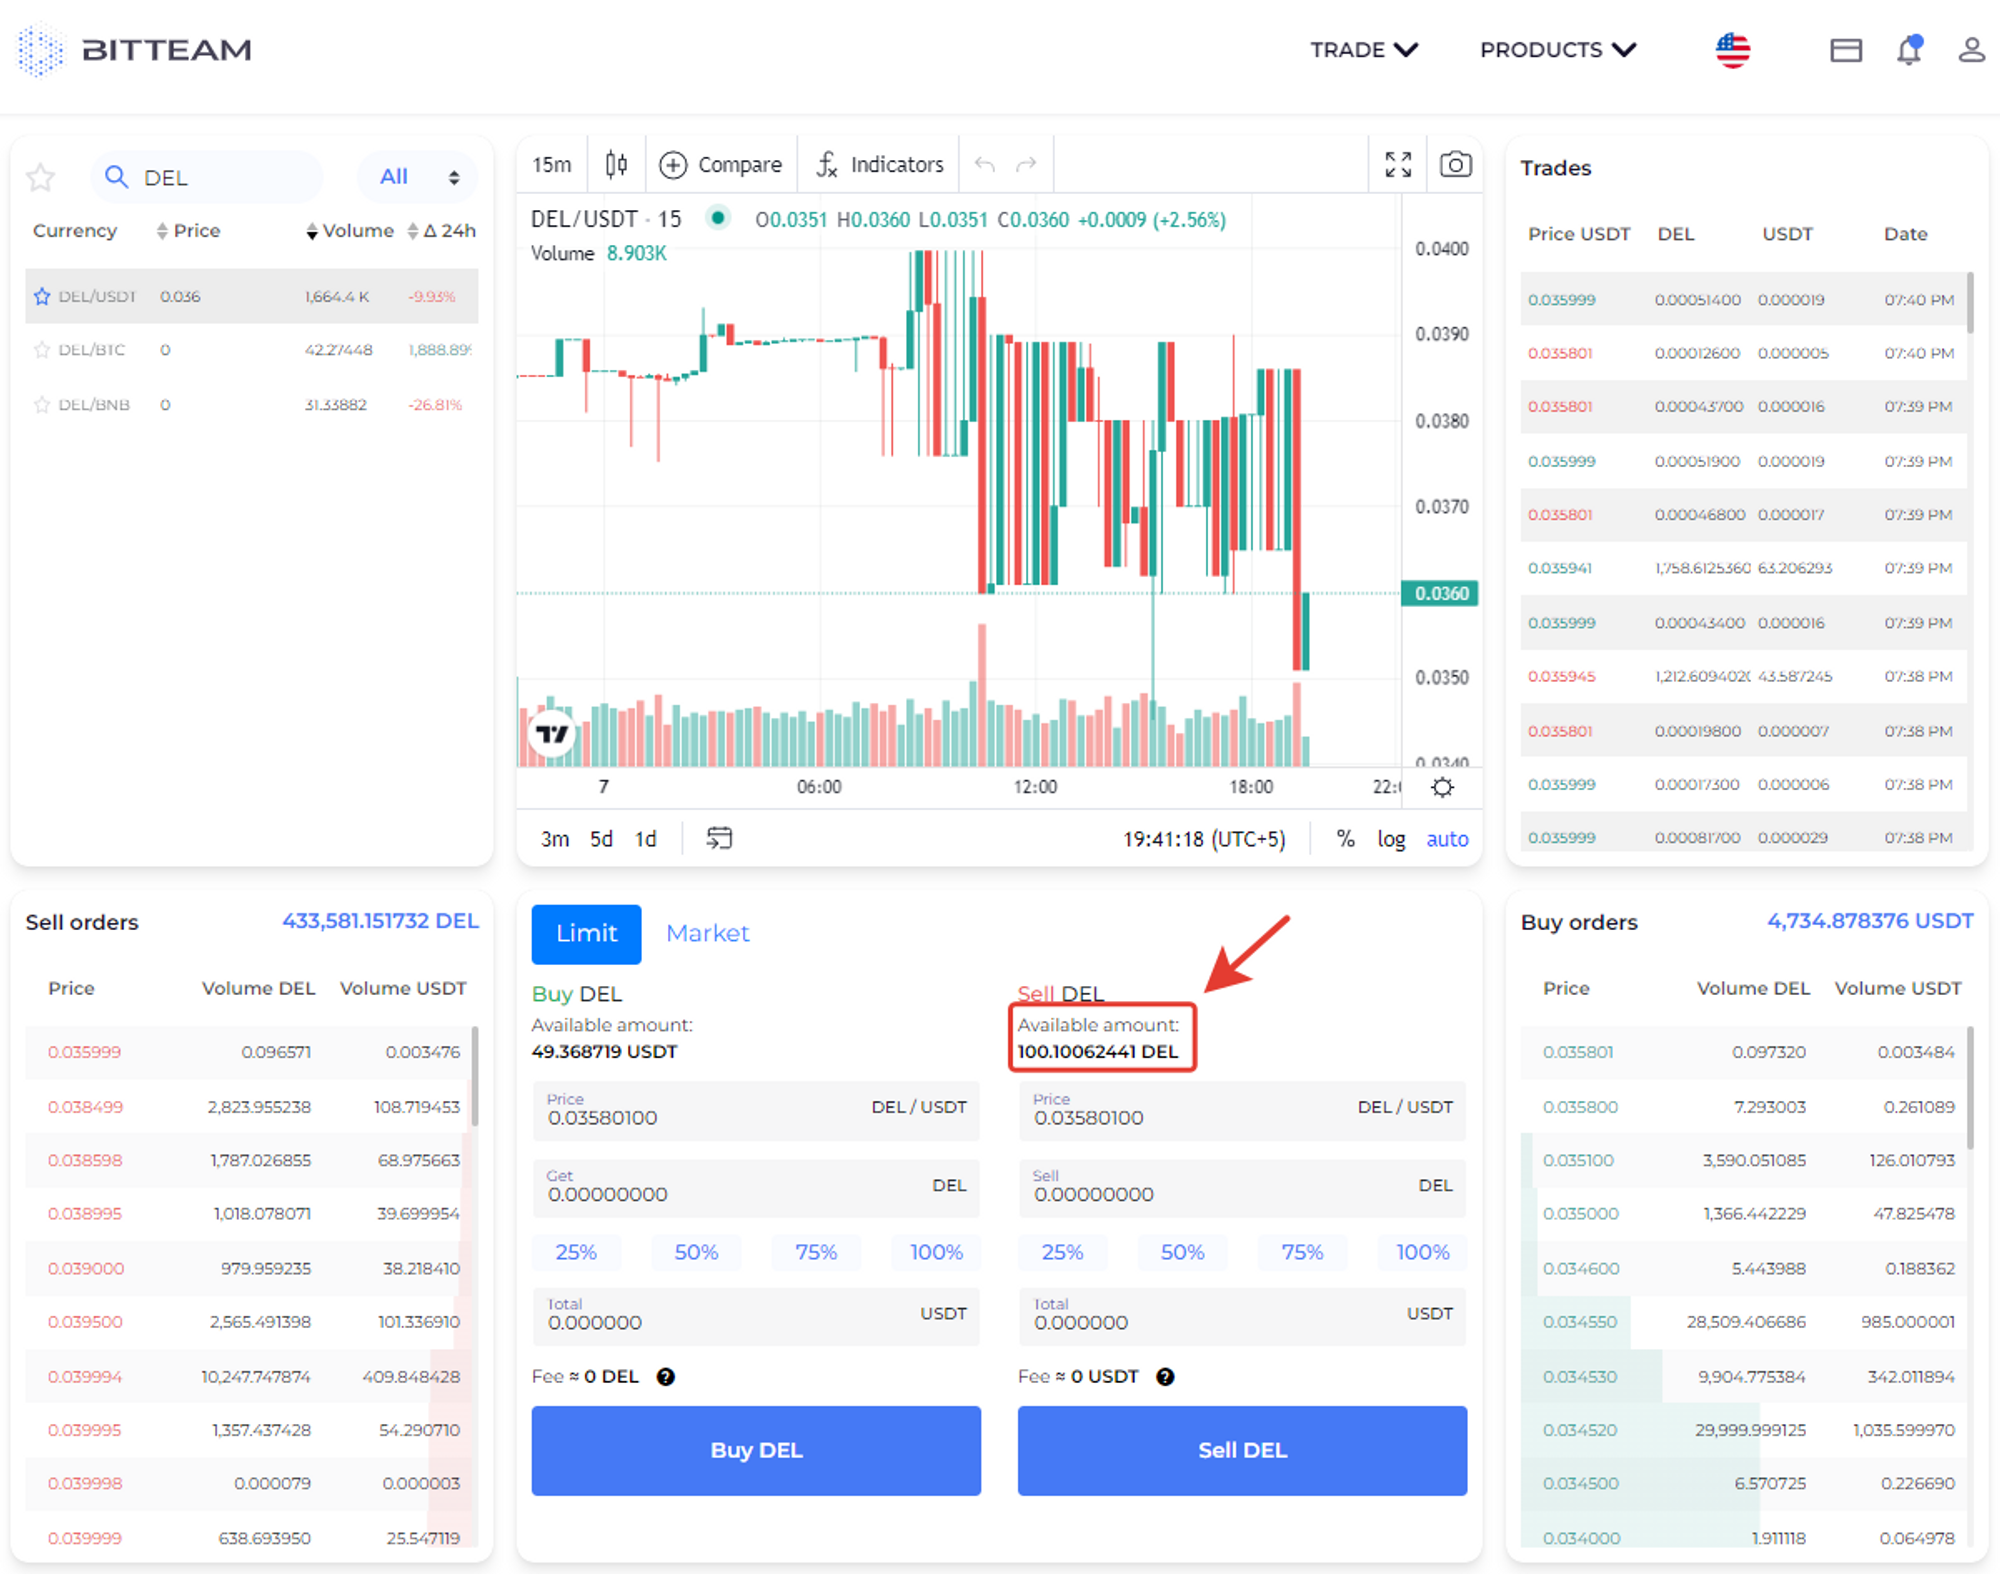Screen dimensions: 2000x1574
Task: Open chart settings gear
Action: (x=1442, y=787)
